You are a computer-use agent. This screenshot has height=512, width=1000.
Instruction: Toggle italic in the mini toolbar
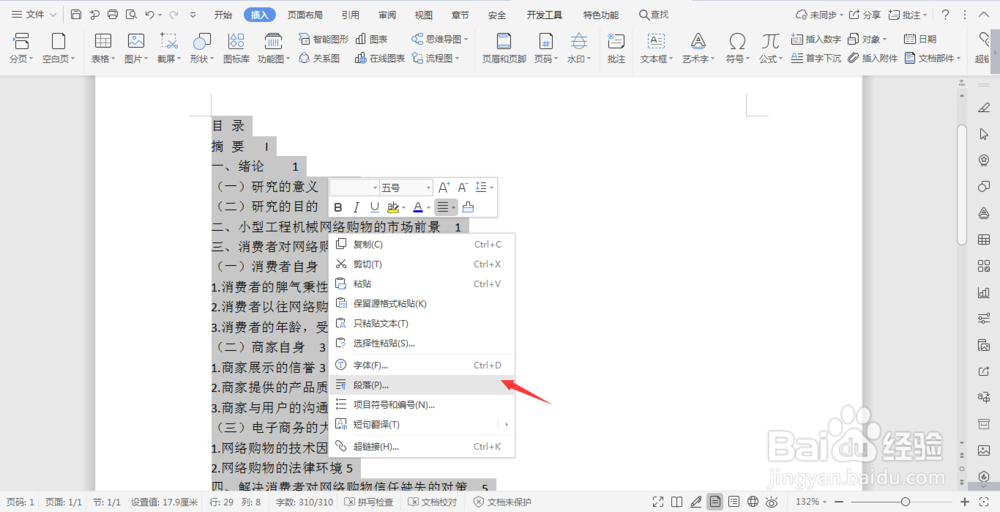coord(357,207)
